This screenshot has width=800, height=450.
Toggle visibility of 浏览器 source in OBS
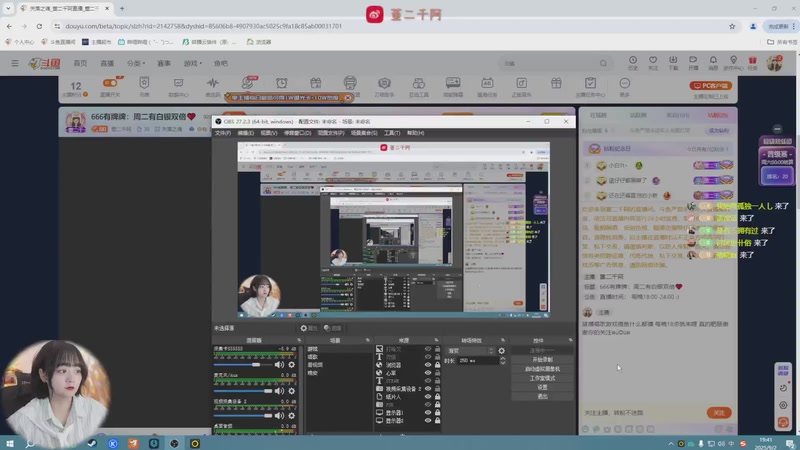pyautogui.click(x=428, y=365)
